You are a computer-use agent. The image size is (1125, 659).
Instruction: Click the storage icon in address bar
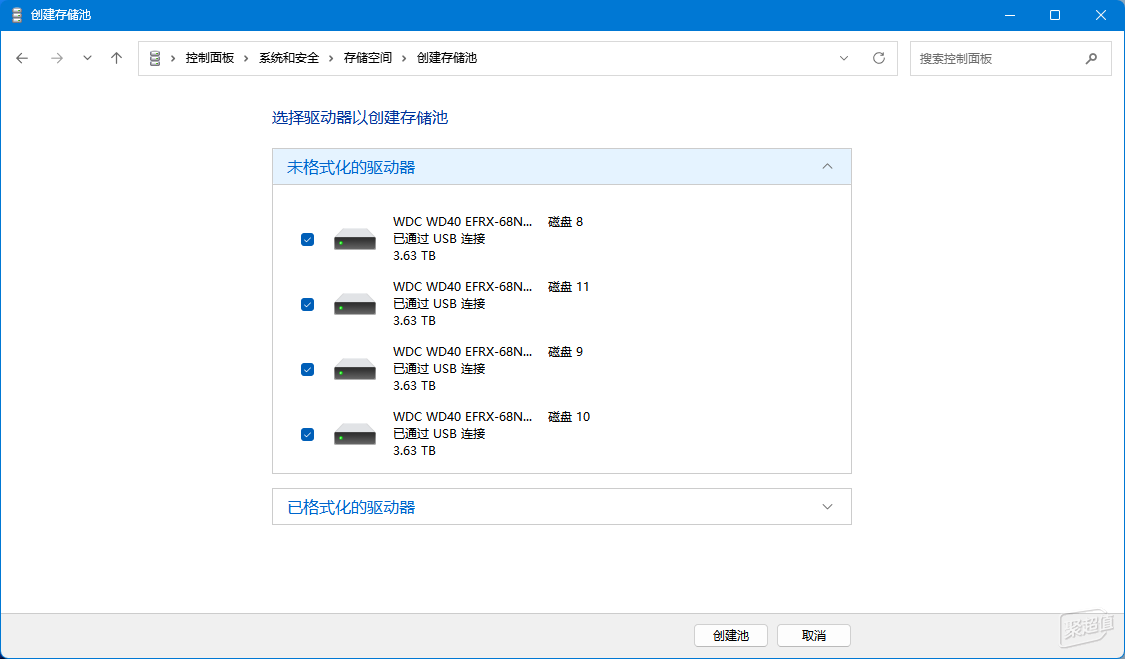tap(154, 58)
